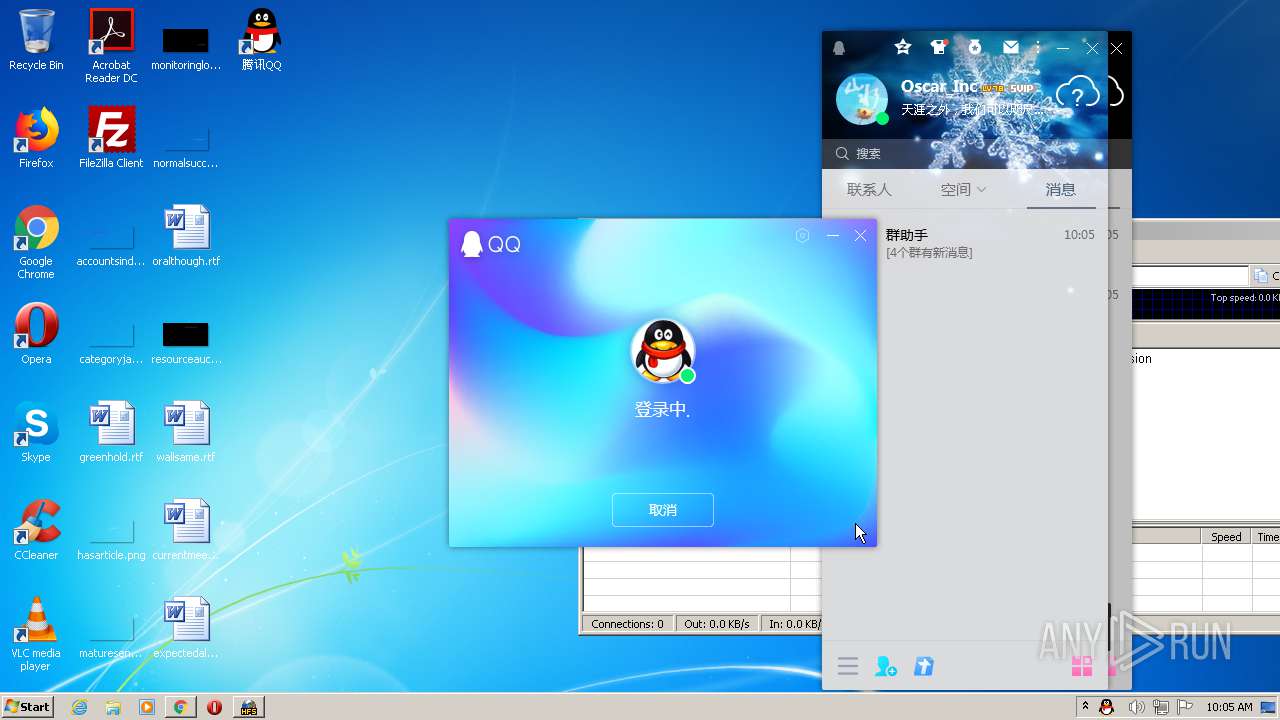The height and width of the screenshot is (720, 1280).
Task: Click the penguin avatar in login dialog
Action: point(662,351)
